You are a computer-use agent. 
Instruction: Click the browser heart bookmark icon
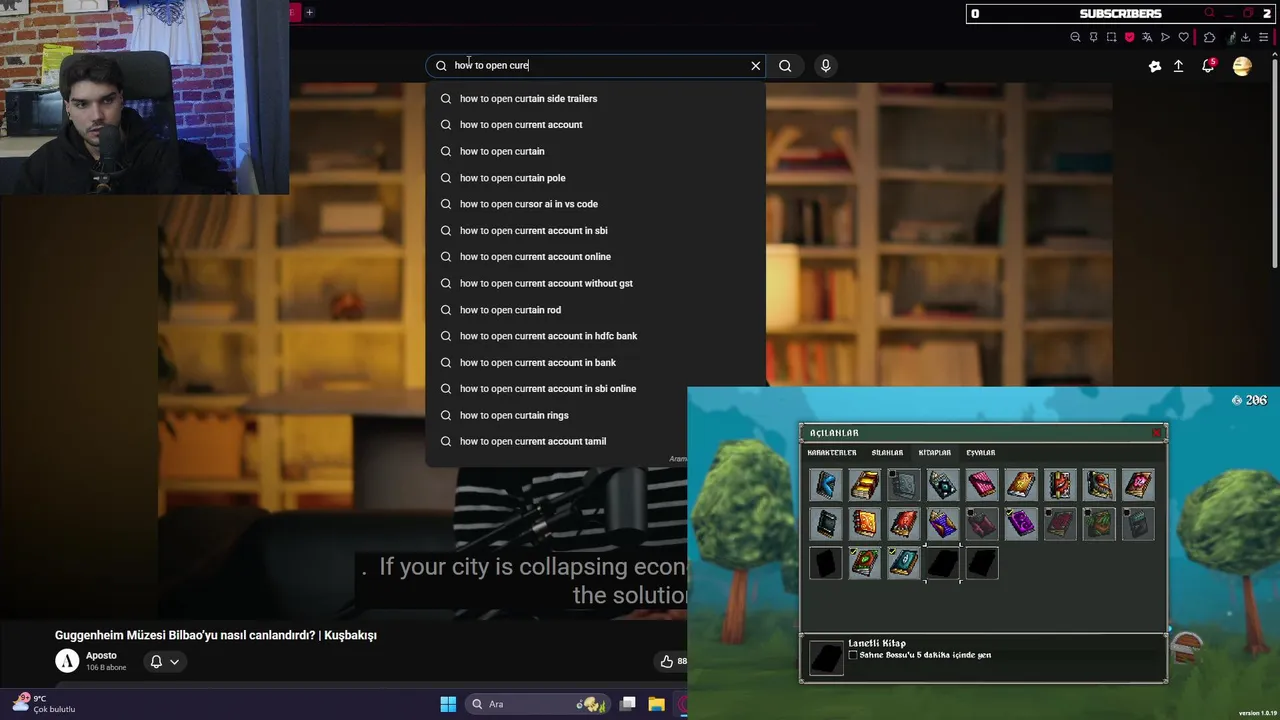point(1184,37)
